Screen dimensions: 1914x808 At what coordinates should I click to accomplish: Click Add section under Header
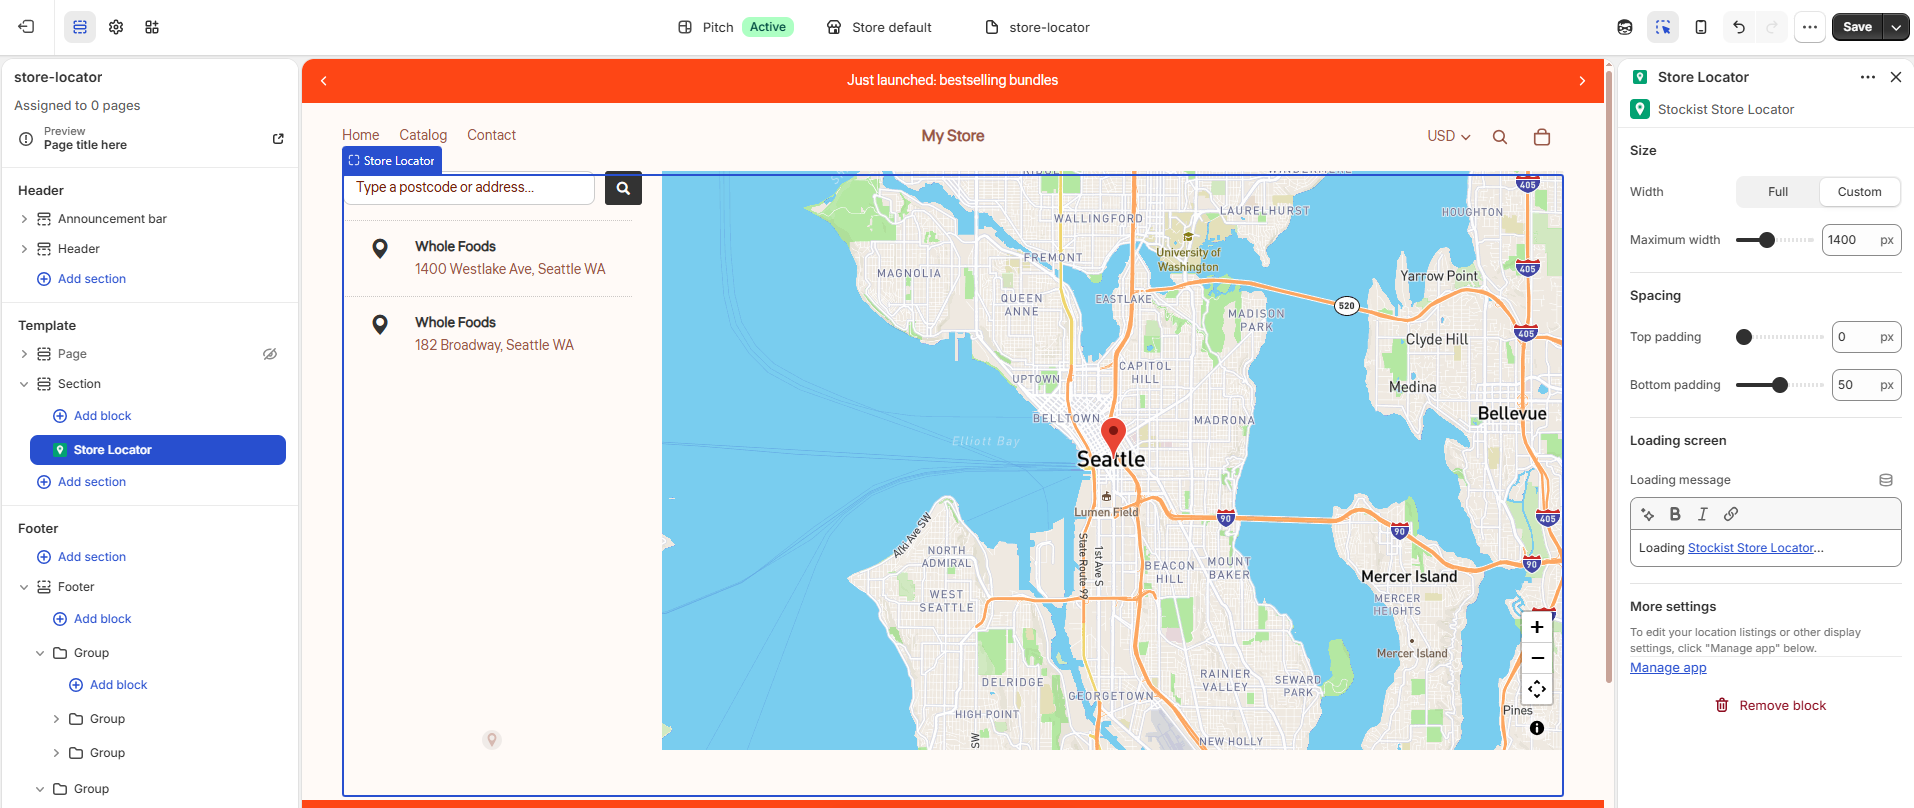pyautogui.click(x=81, y=279)
